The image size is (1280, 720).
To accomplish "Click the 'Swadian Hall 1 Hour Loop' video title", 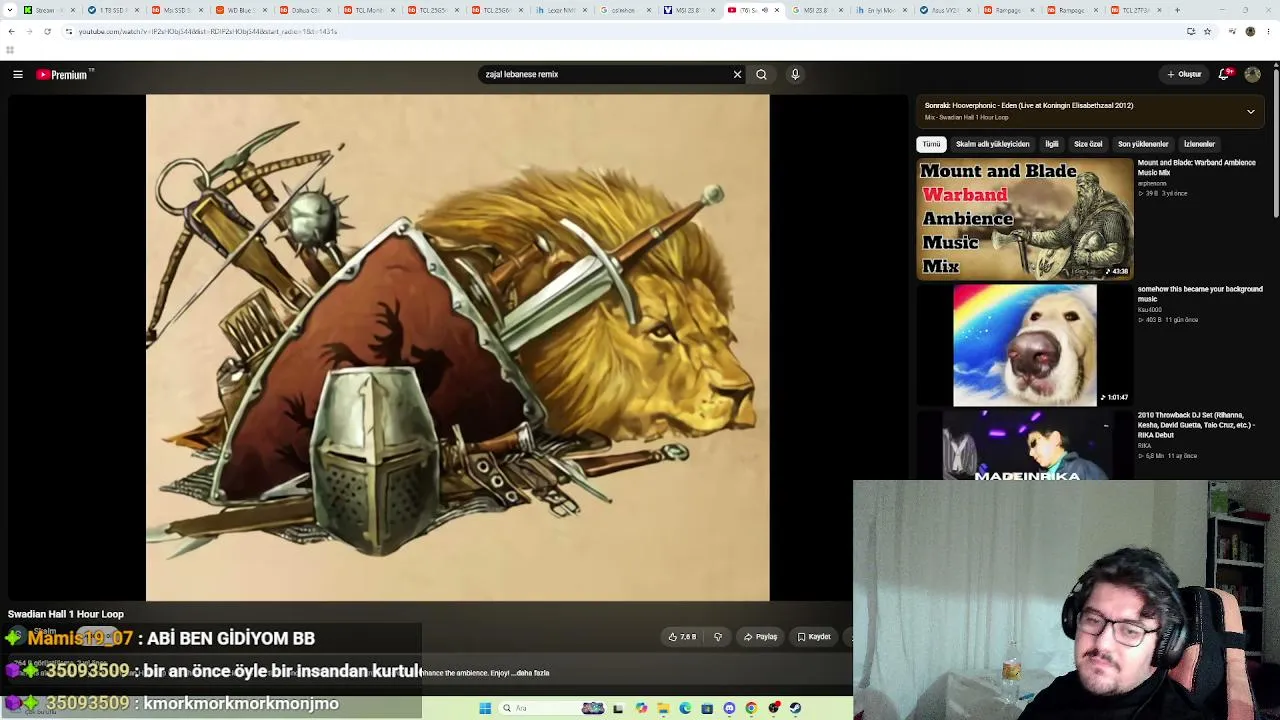I will pyautogui.click(x=66, y=614).
